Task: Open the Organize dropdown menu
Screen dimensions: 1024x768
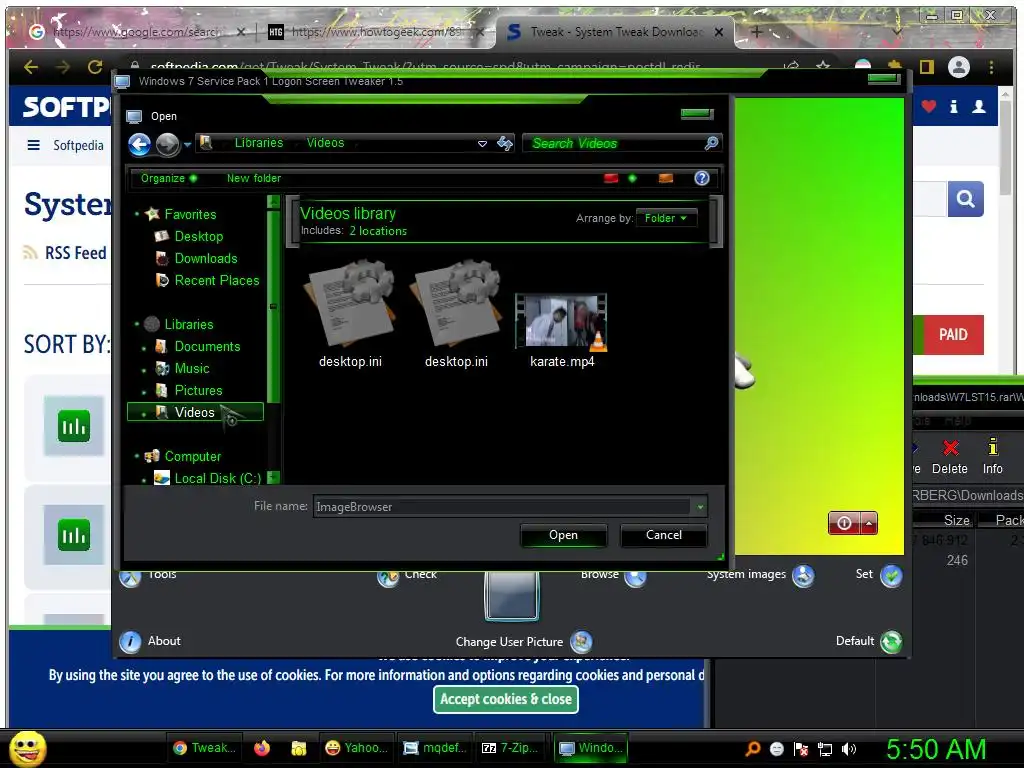Action: [x=168, y=178]
